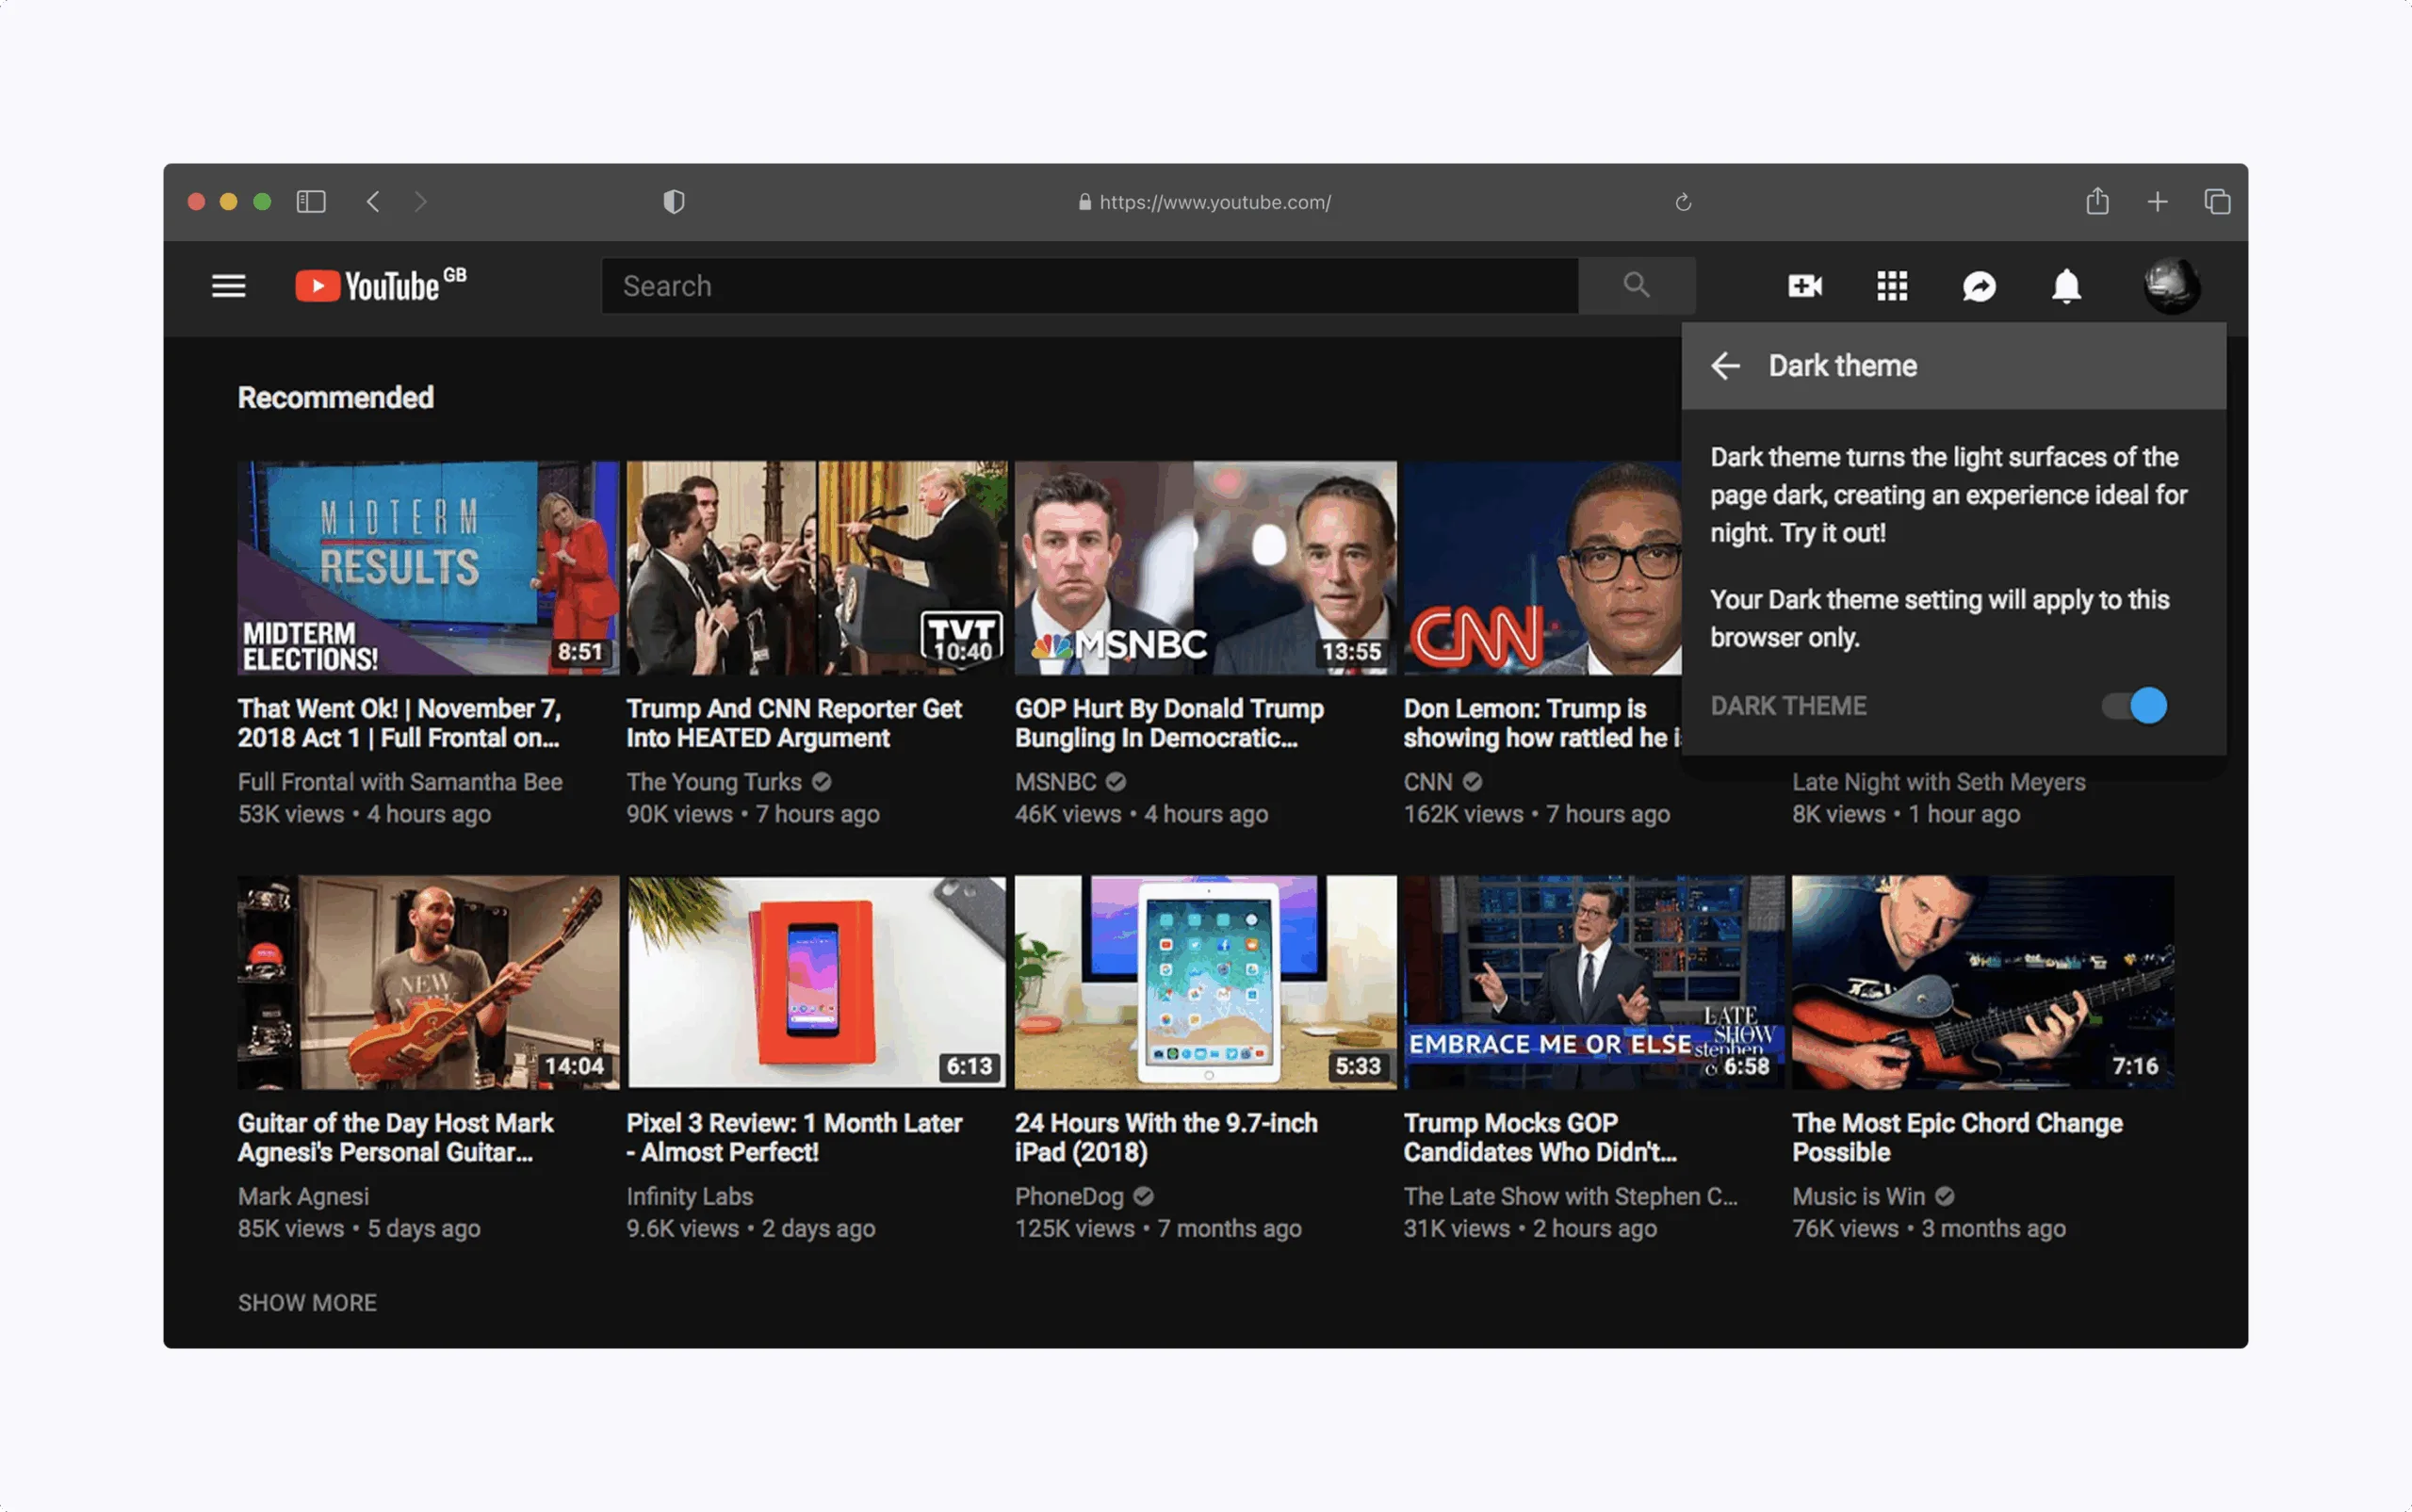The height and width of the screenshot is (1512, 2412).
Task: Open the iPad 5:33 thumbnail
Action: pos(1205,982)
